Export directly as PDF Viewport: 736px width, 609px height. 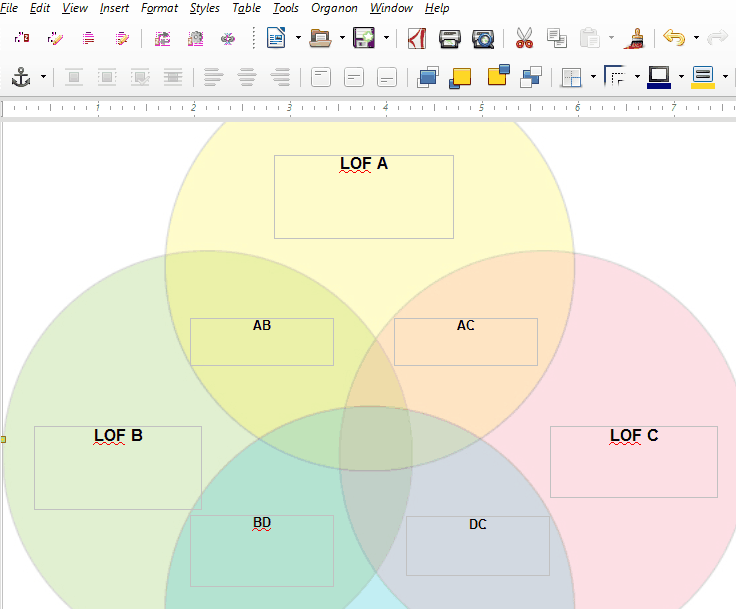(x=417, y=38)
